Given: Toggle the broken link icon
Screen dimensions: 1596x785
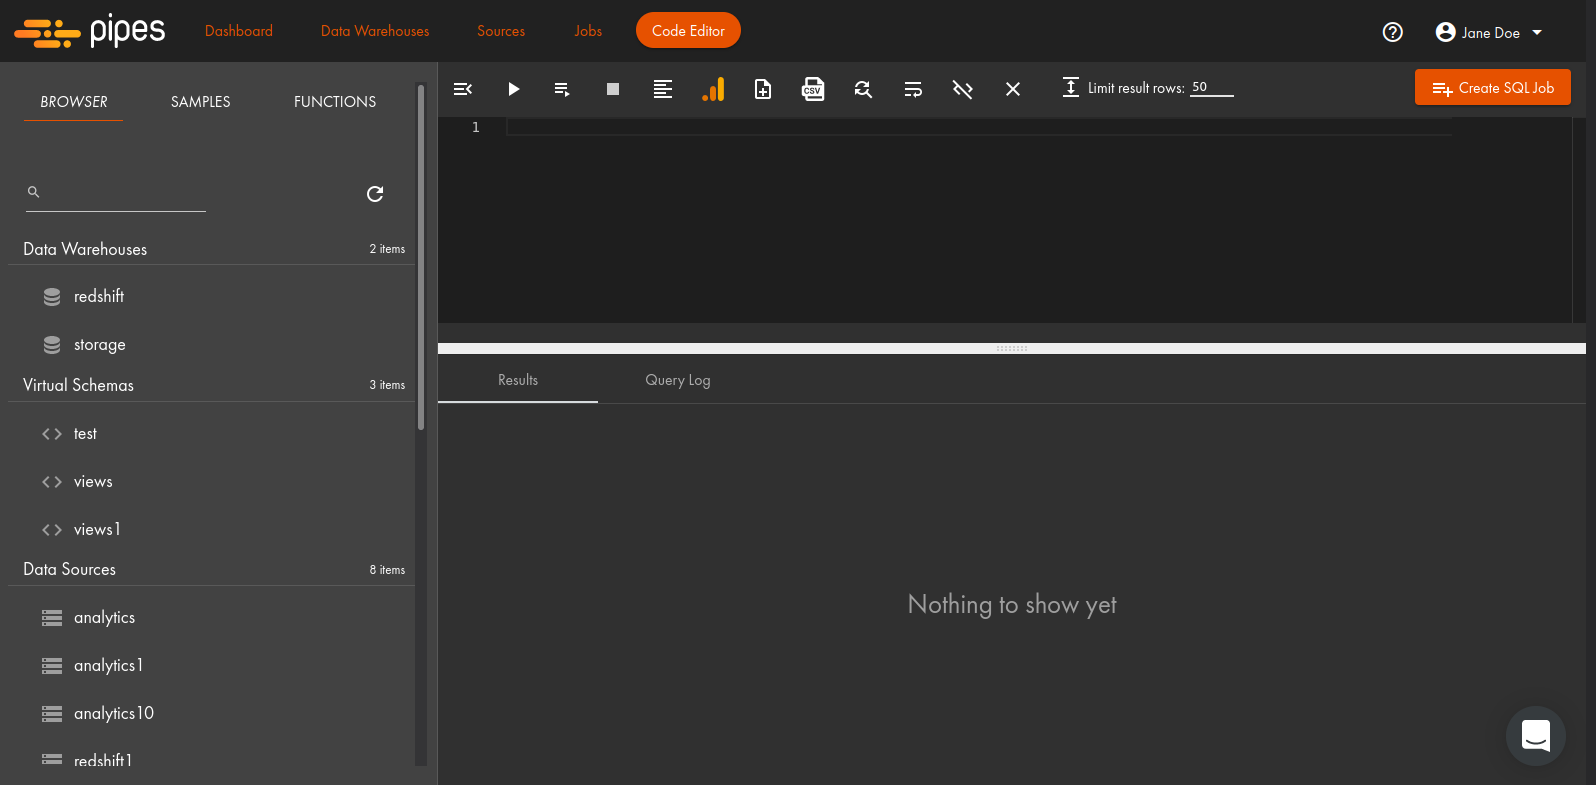Looking at the screenshot, I should (963, 89).
